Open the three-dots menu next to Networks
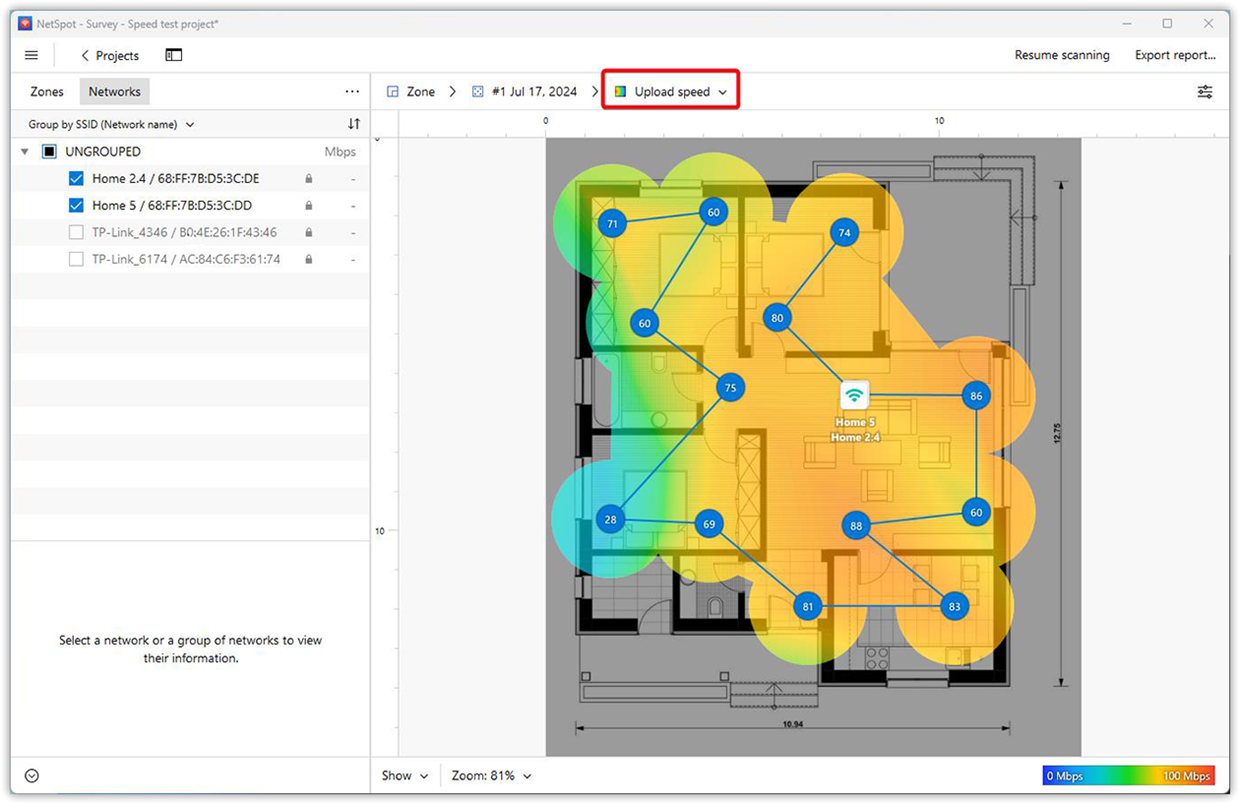Screen dimensions: 1240x804 tap(352, 91)
